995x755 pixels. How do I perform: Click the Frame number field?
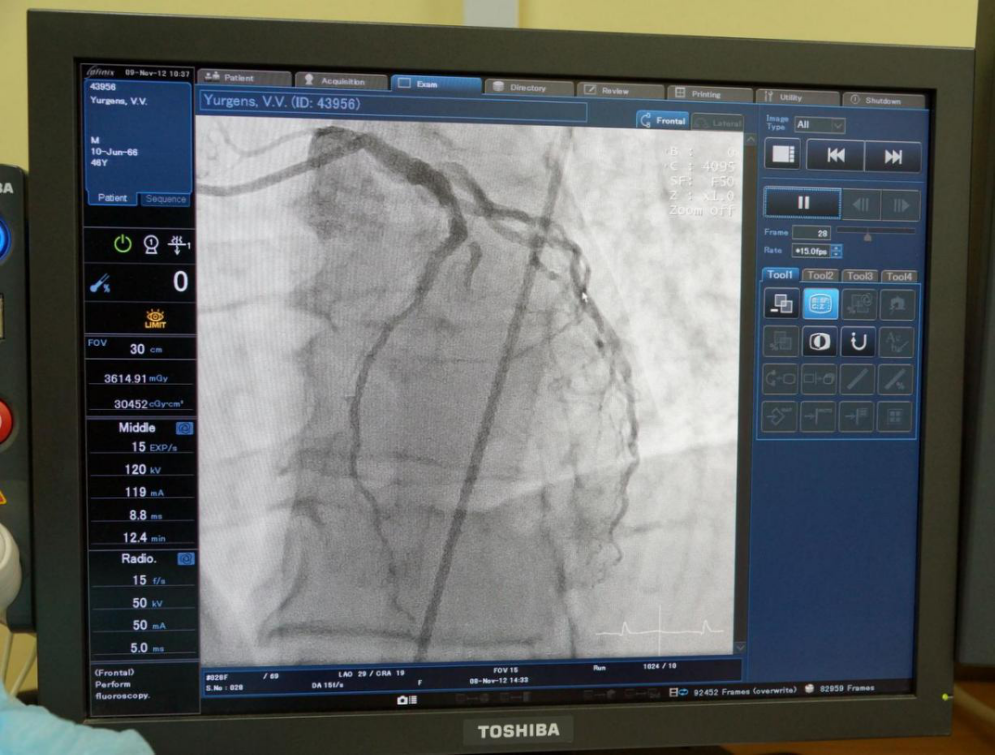pos(812,233)
